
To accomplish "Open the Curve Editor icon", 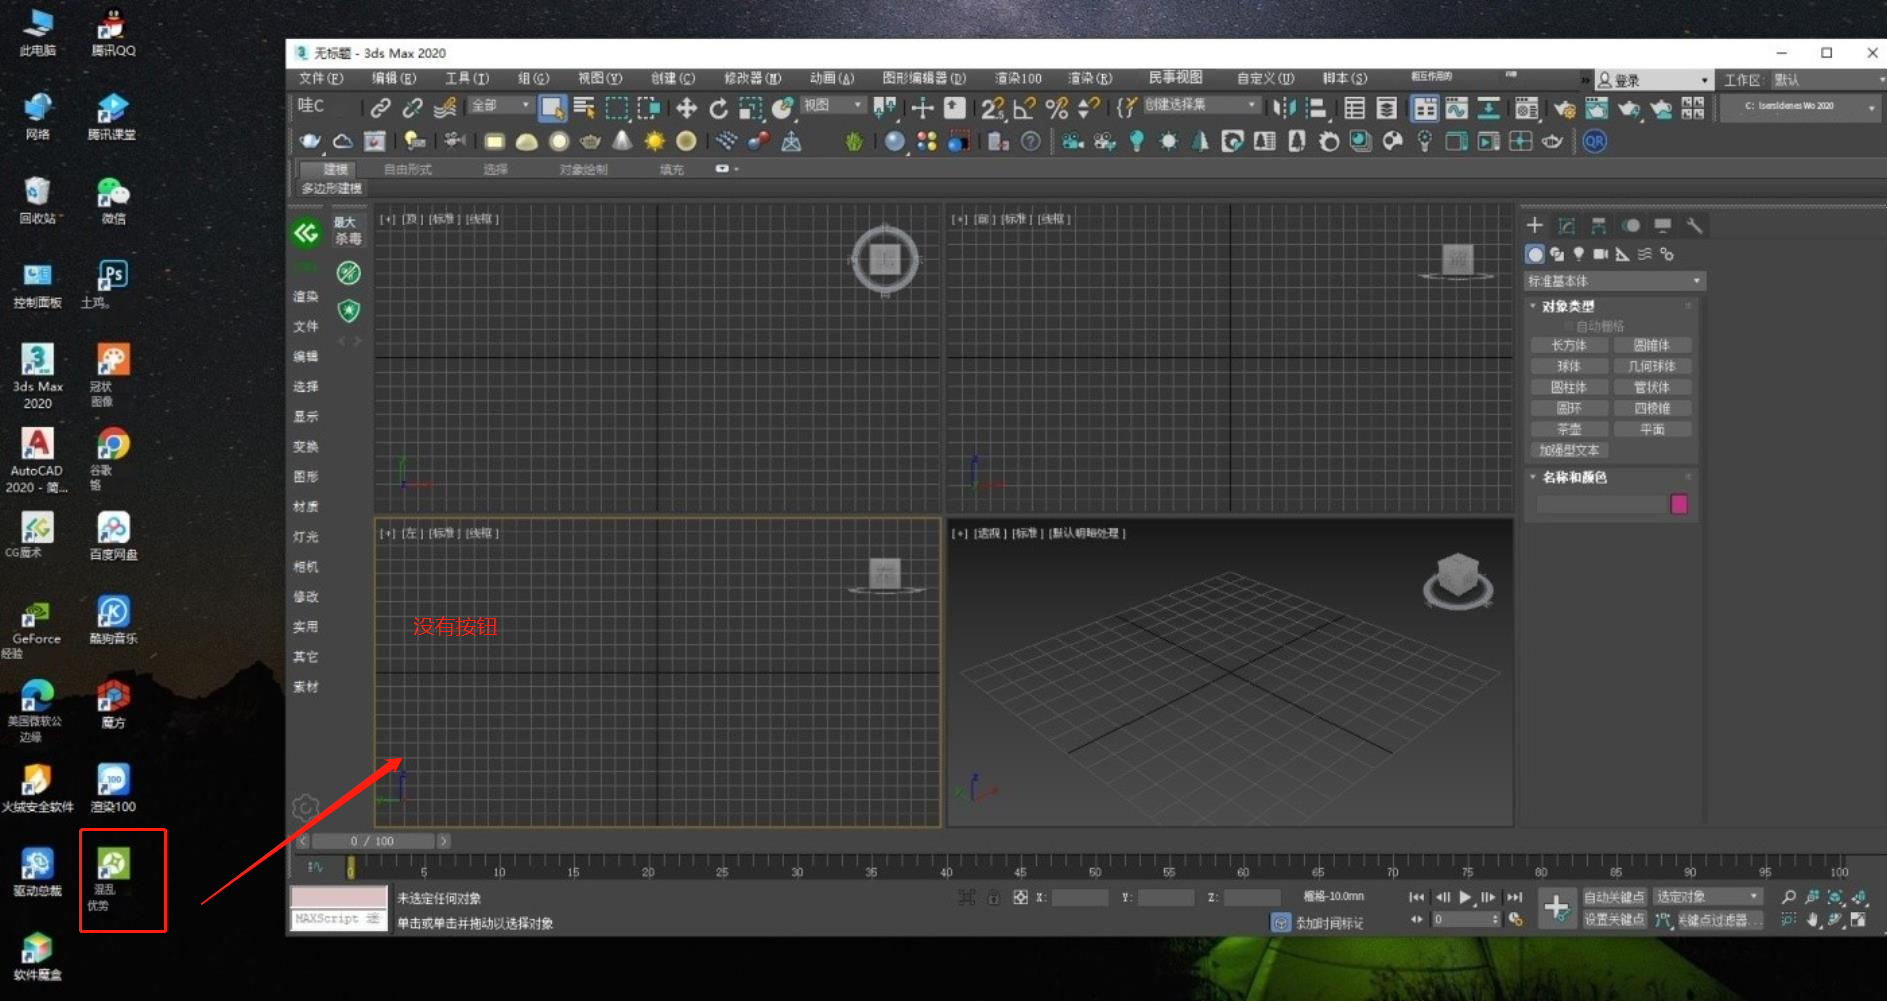I will 1456,108.
